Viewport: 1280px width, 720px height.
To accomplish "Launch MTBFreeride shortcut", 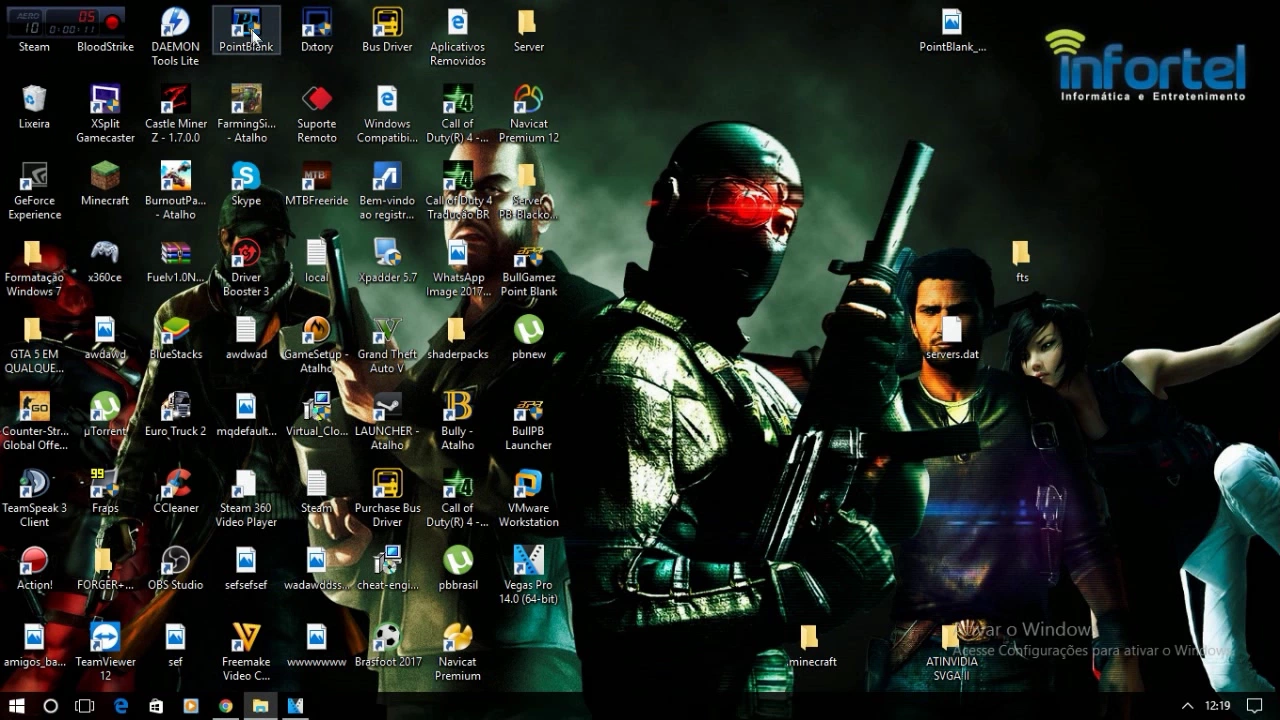I will 317,185.
